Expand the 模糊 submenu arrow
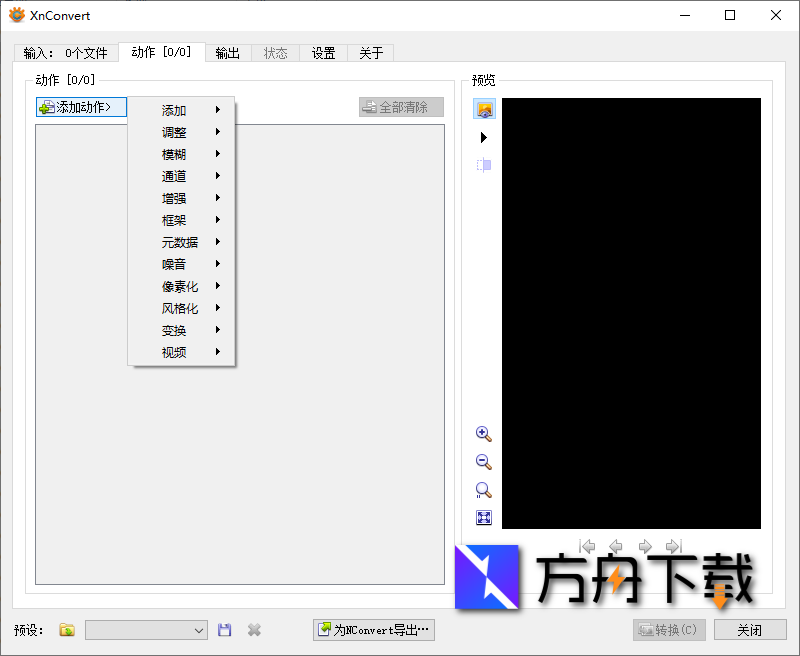800x656 pixels. tap(219, 154)
